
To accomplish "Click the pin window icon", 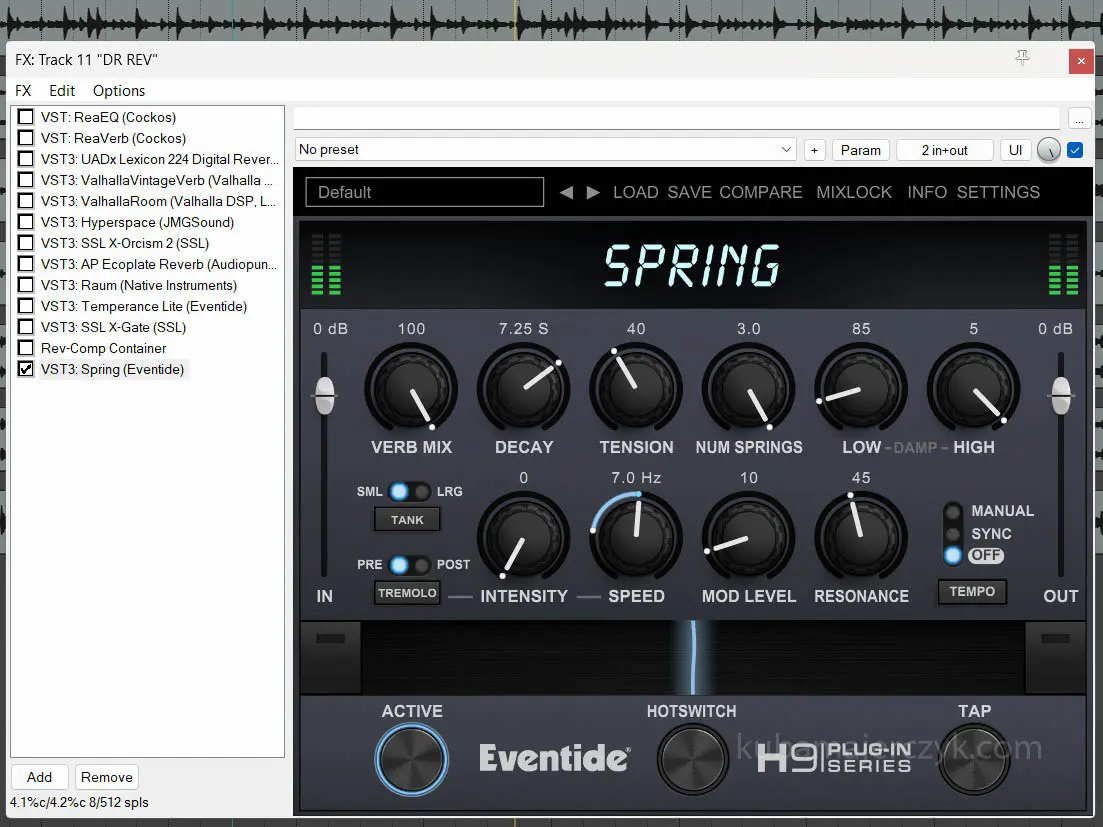I will pyautogui.click(x=1022, y=59).
